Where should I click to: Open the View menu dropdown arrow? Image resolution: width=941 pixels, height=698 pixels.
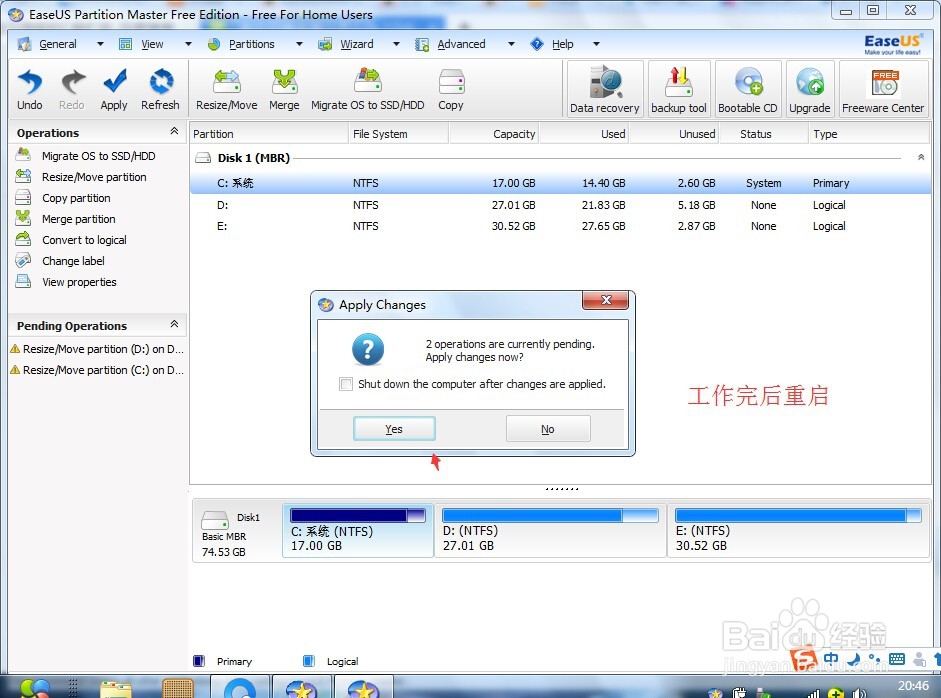(x=188, y=44)
